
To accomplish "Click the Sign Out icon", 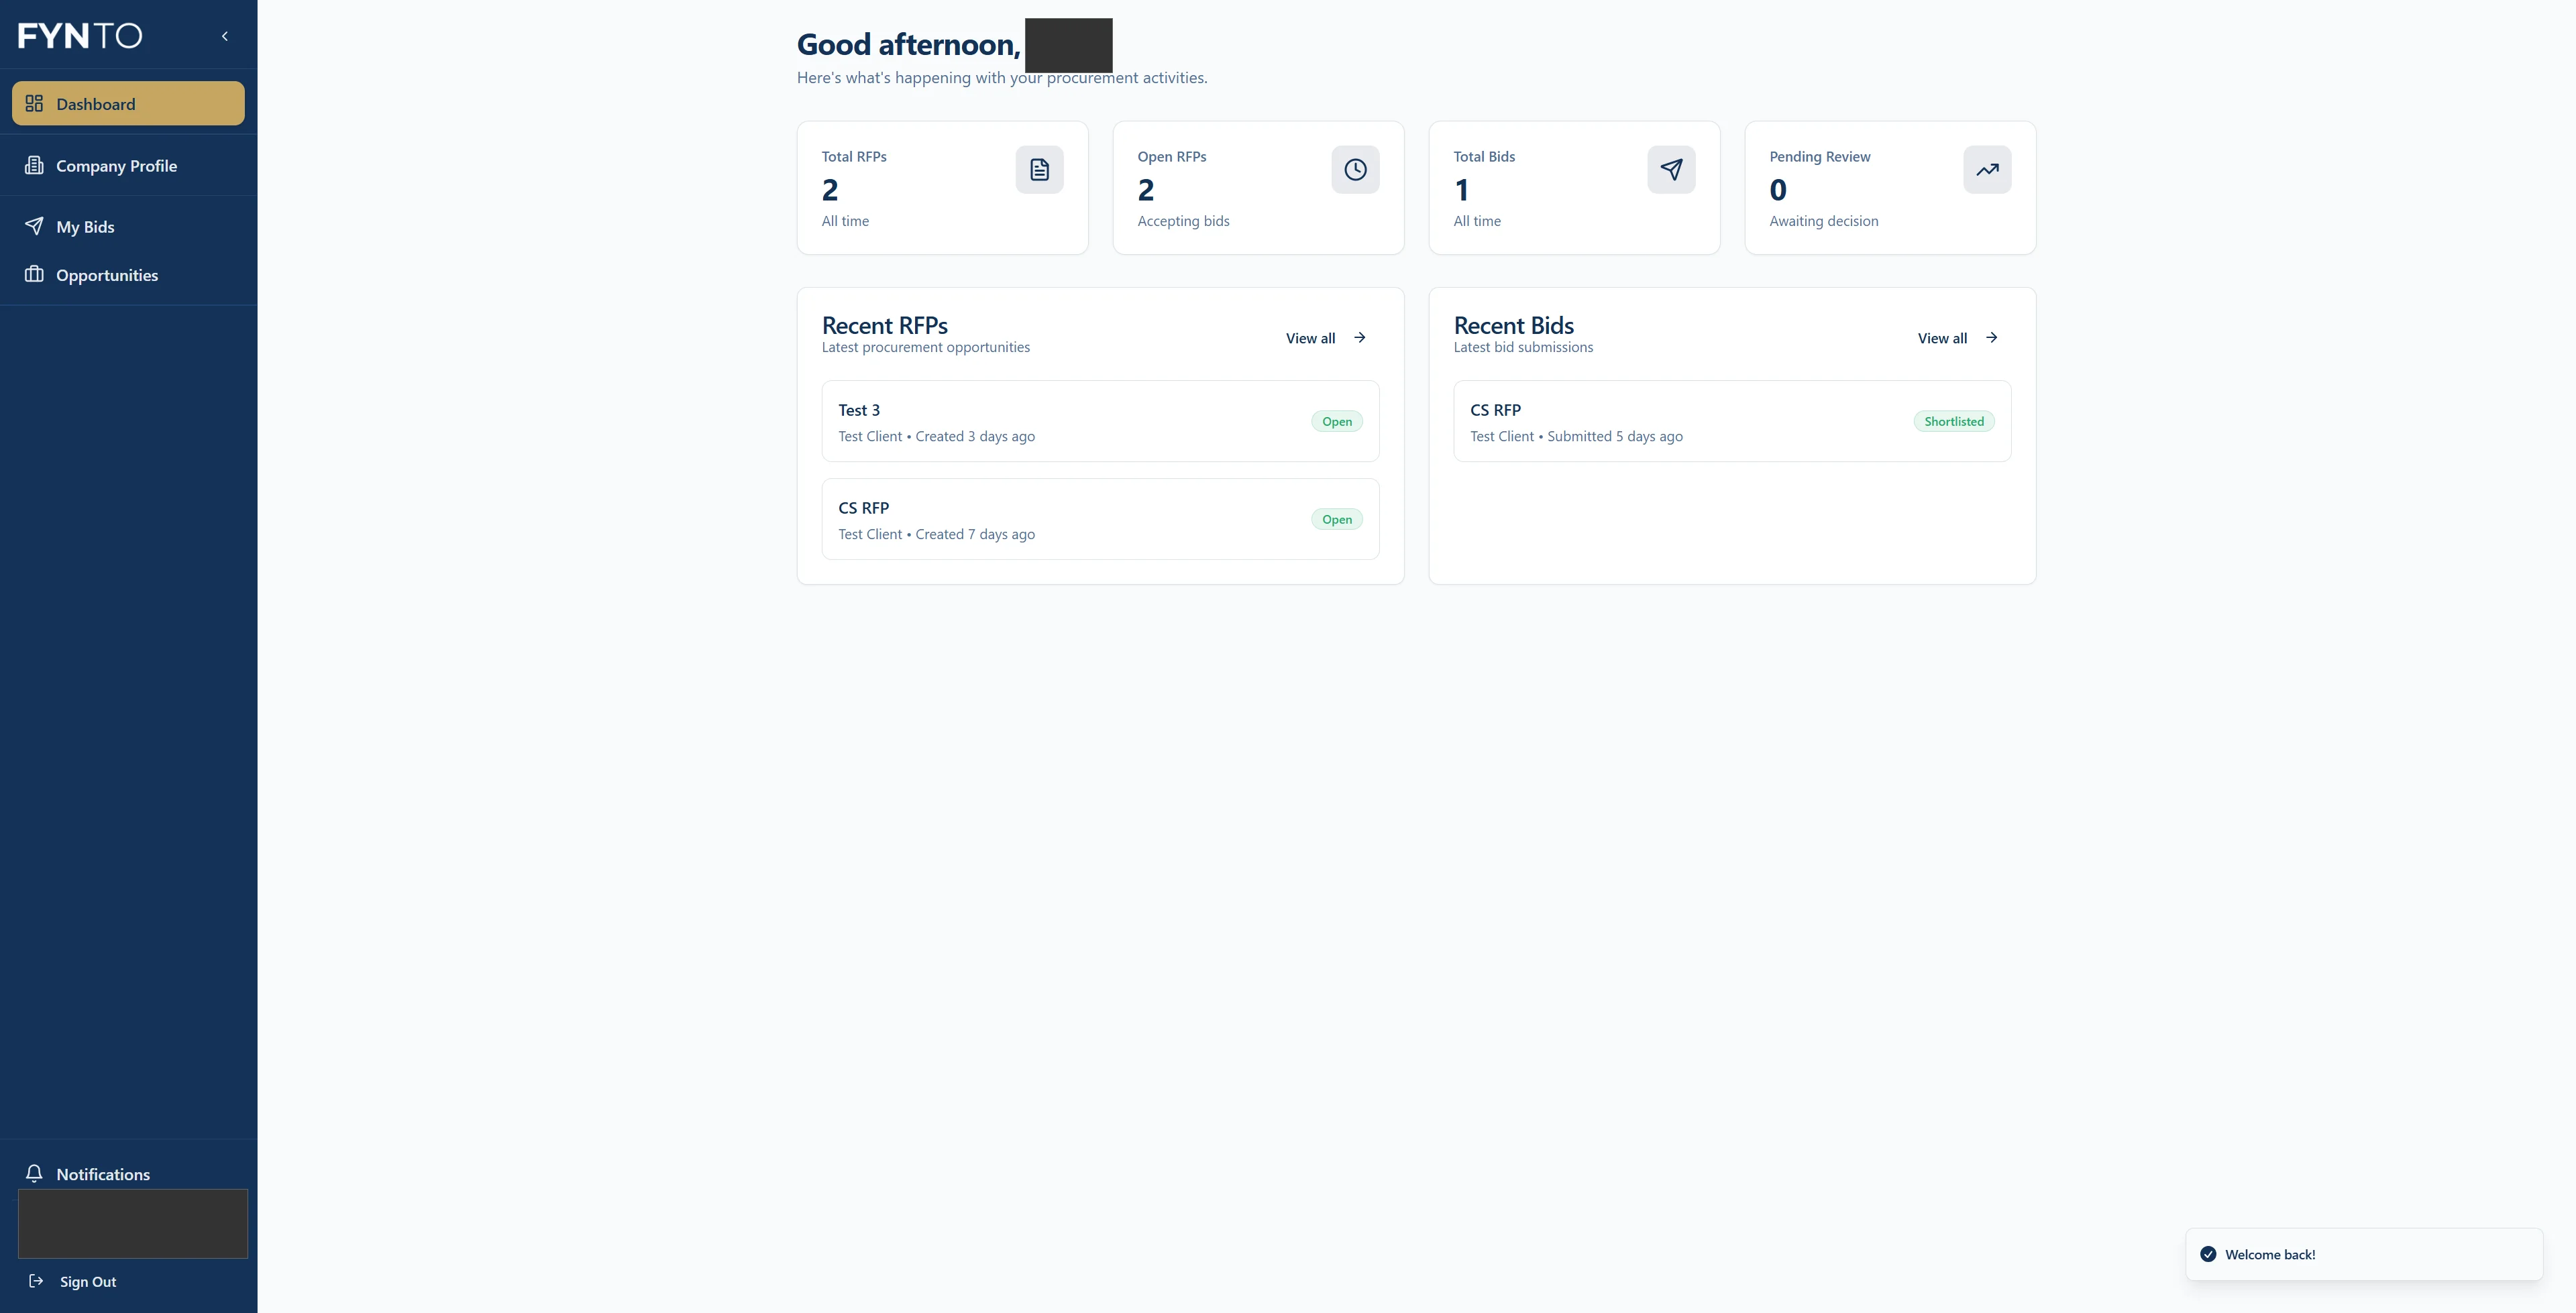I will [36, 1281].
